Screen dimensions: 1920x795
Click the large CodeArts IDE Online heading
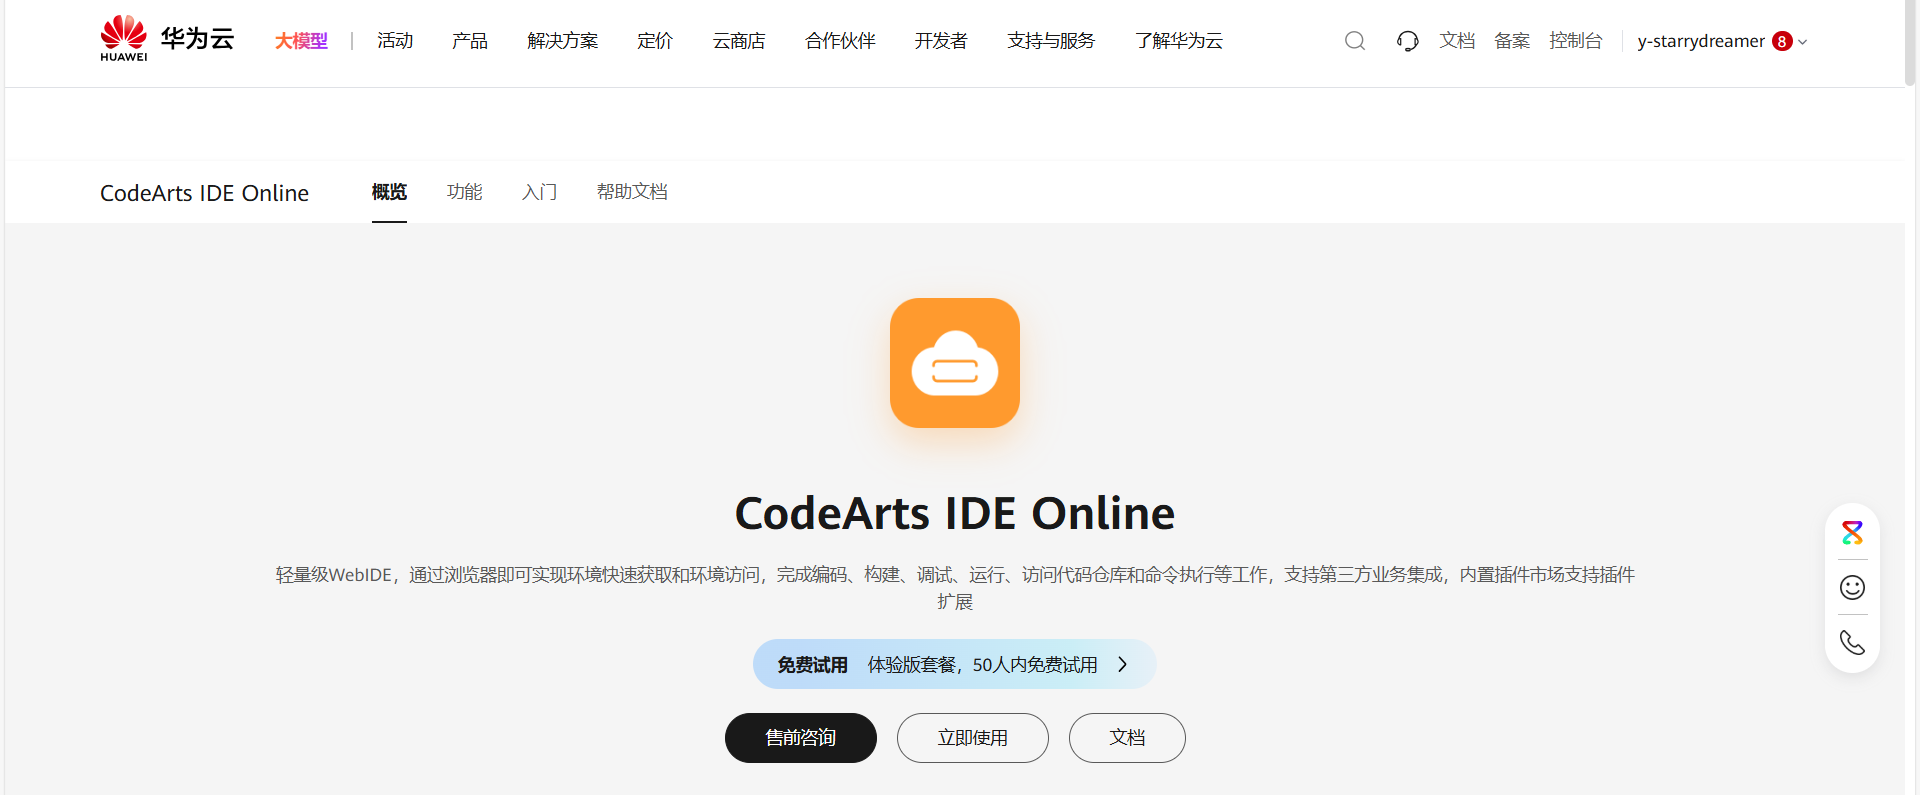(955, 513)
